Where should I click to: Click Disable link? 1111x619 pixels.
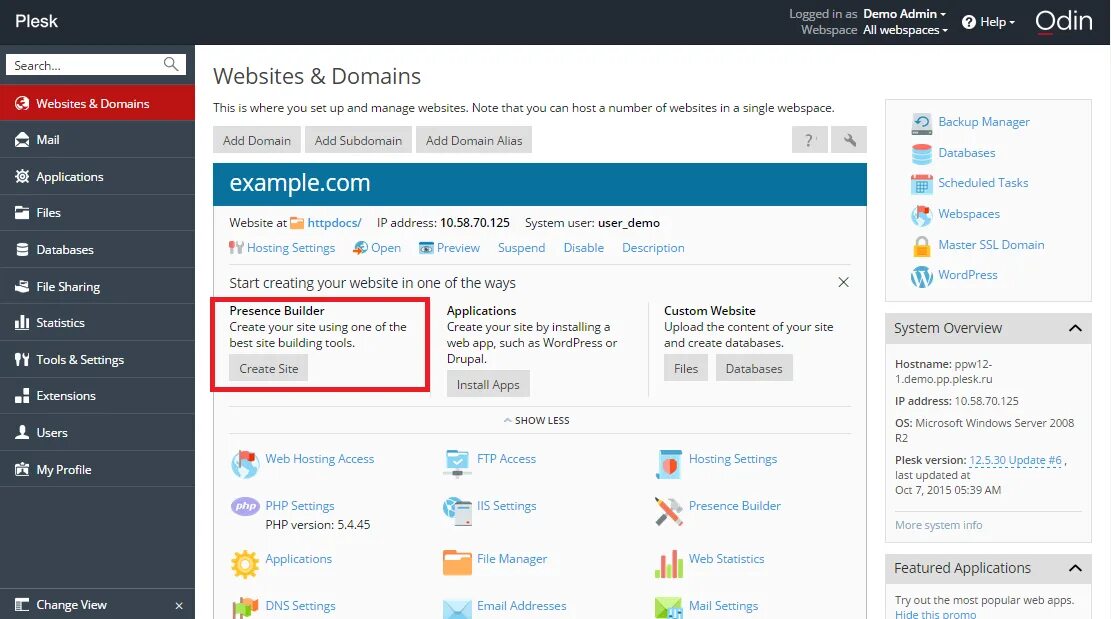[x=584, y=248]
